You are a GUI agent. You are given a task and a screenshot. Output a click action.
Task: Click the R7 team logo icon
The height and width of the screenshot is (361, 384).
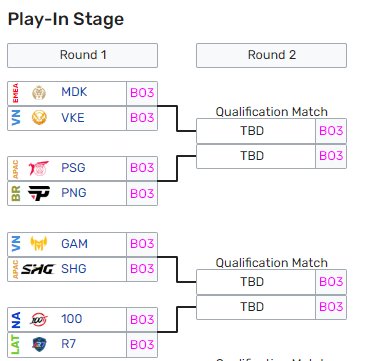pyautogui.click(x=39, y=344)
